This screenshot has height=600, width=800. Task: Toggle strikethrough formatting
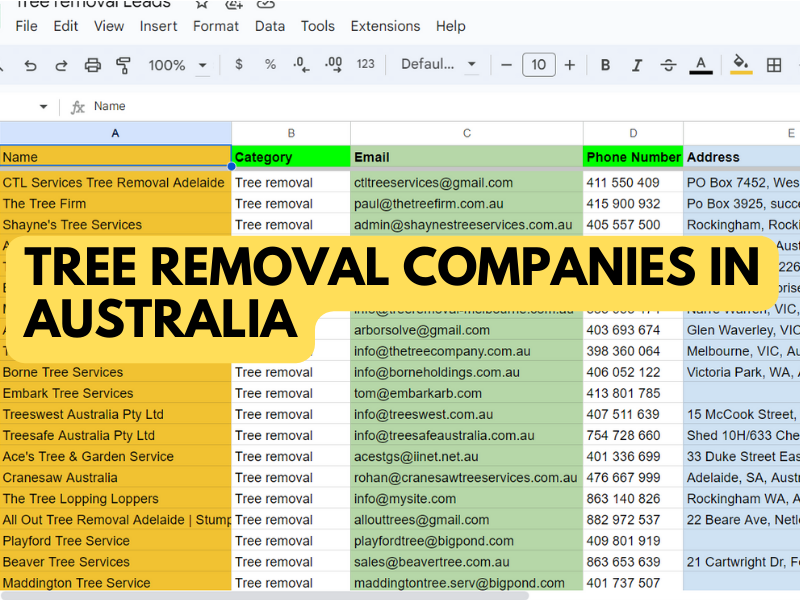coord(668,65)
